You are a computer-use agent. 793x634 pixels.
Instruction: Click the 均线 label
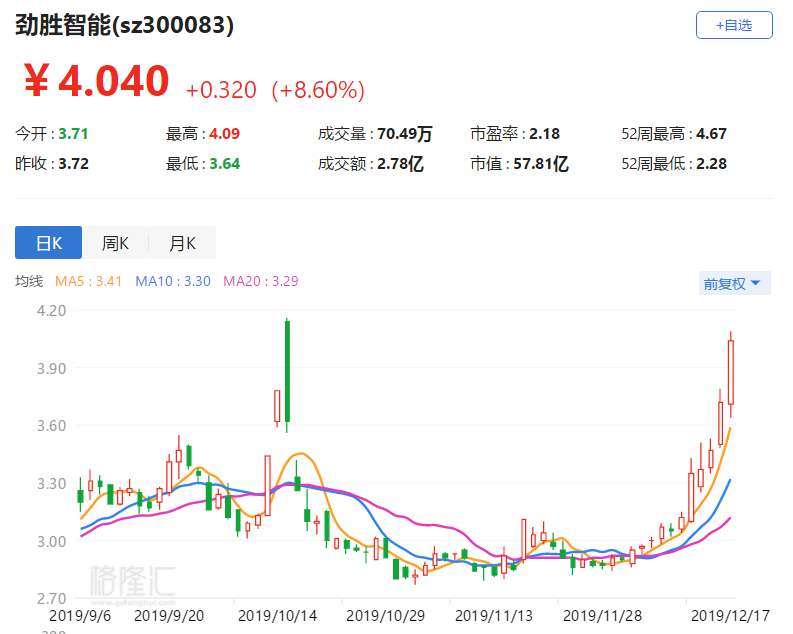click(x=29, y=281)
